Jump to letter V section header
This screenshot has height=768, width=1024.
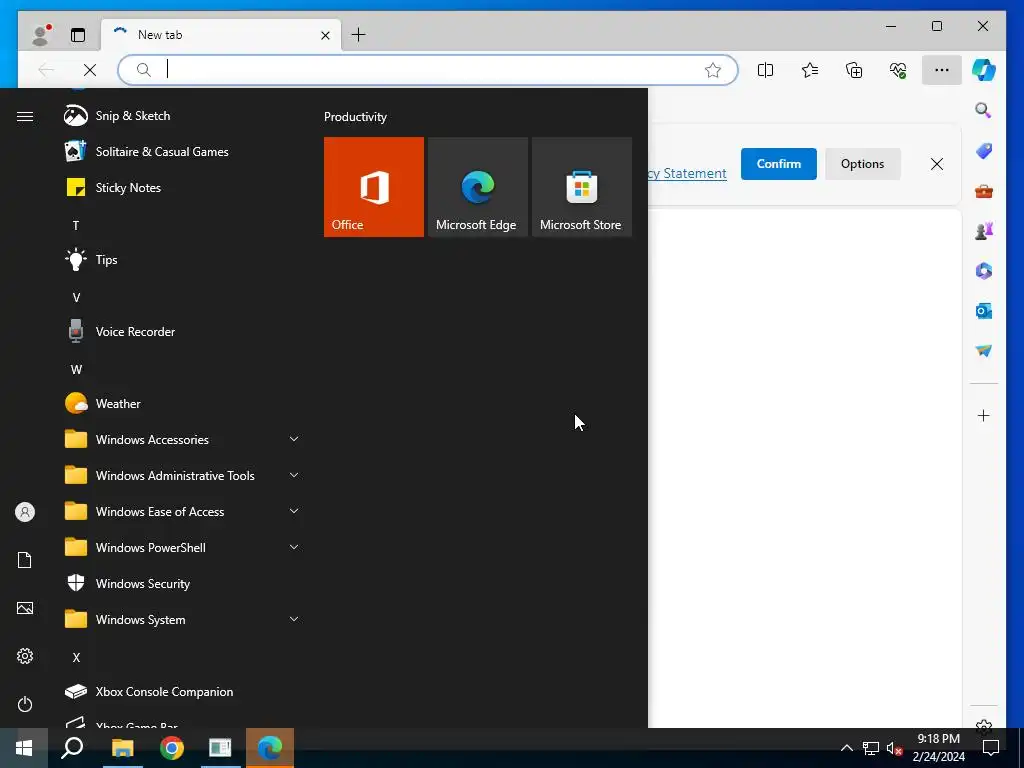click(76, 297)
